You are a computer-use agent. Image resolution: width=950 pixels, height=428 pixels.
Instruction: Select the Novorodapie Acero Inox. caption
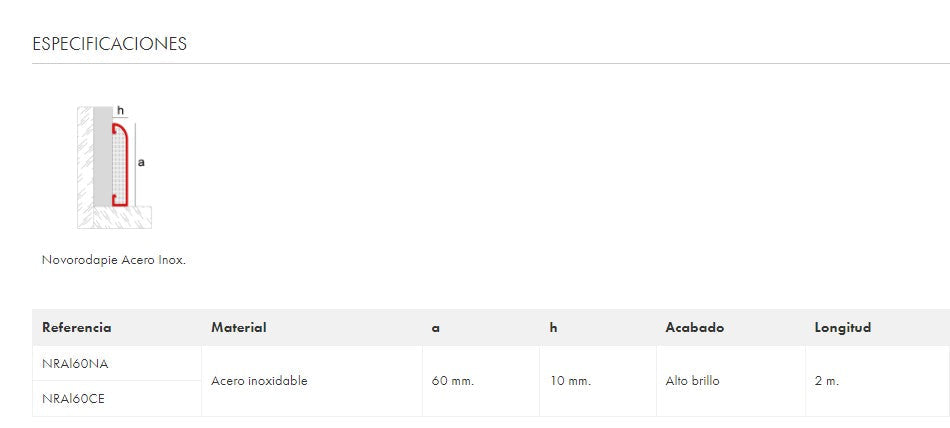(x=114, y=260)
